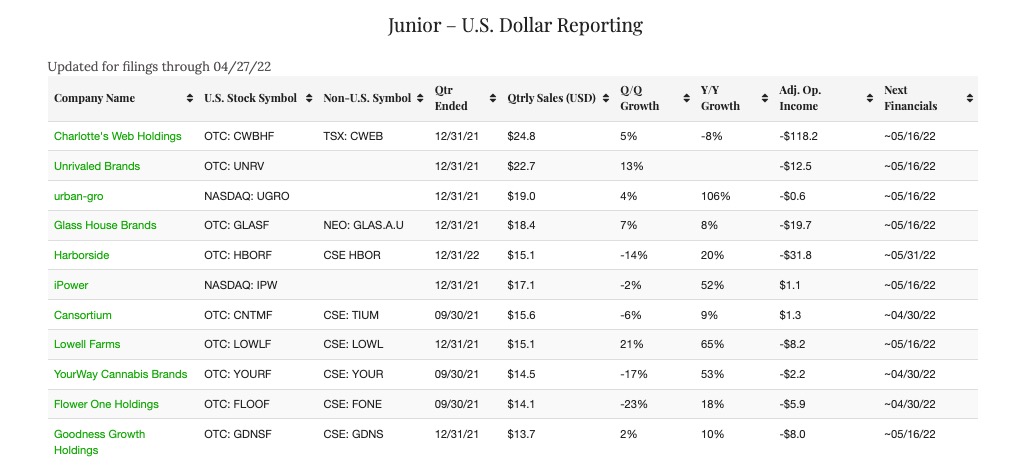Click the Cansortium link
The width and height of the screenshot is (1025, 468).
pos(83,315)
